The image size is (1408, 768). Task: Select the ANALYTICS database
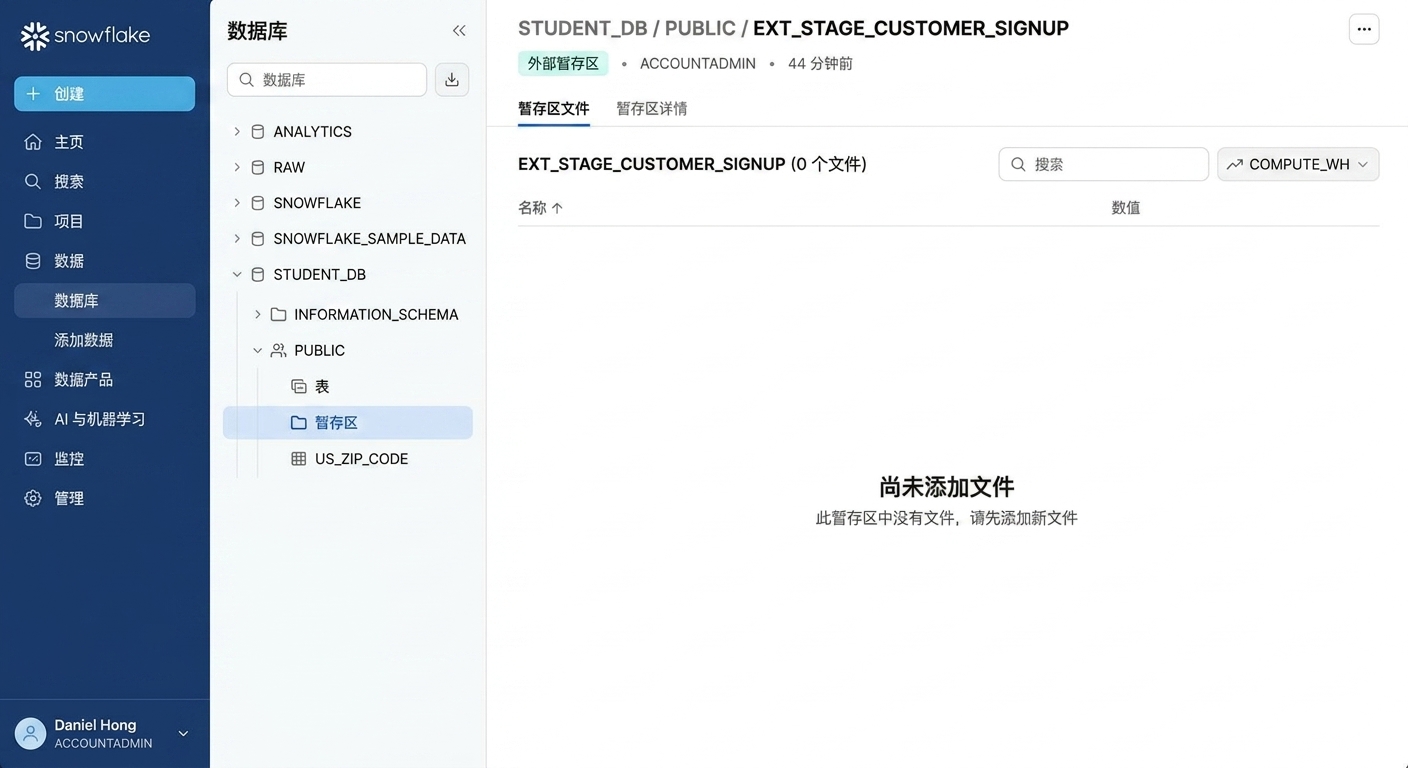tap(312, 132)
